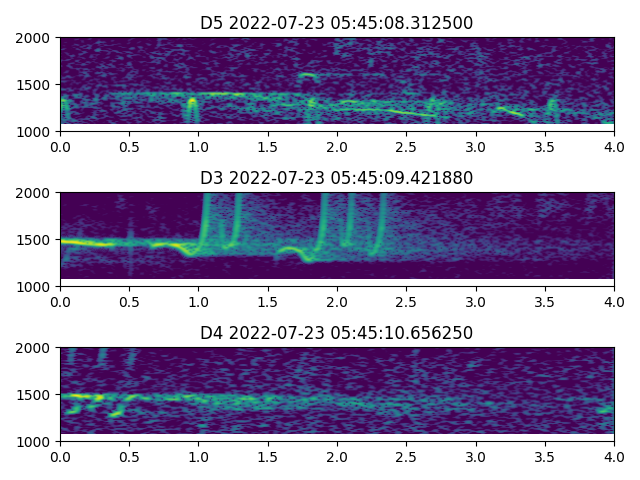Click the 1000 y-axis label on D4 plot
This screenshot has width=640, height=480.
(36, 441)
